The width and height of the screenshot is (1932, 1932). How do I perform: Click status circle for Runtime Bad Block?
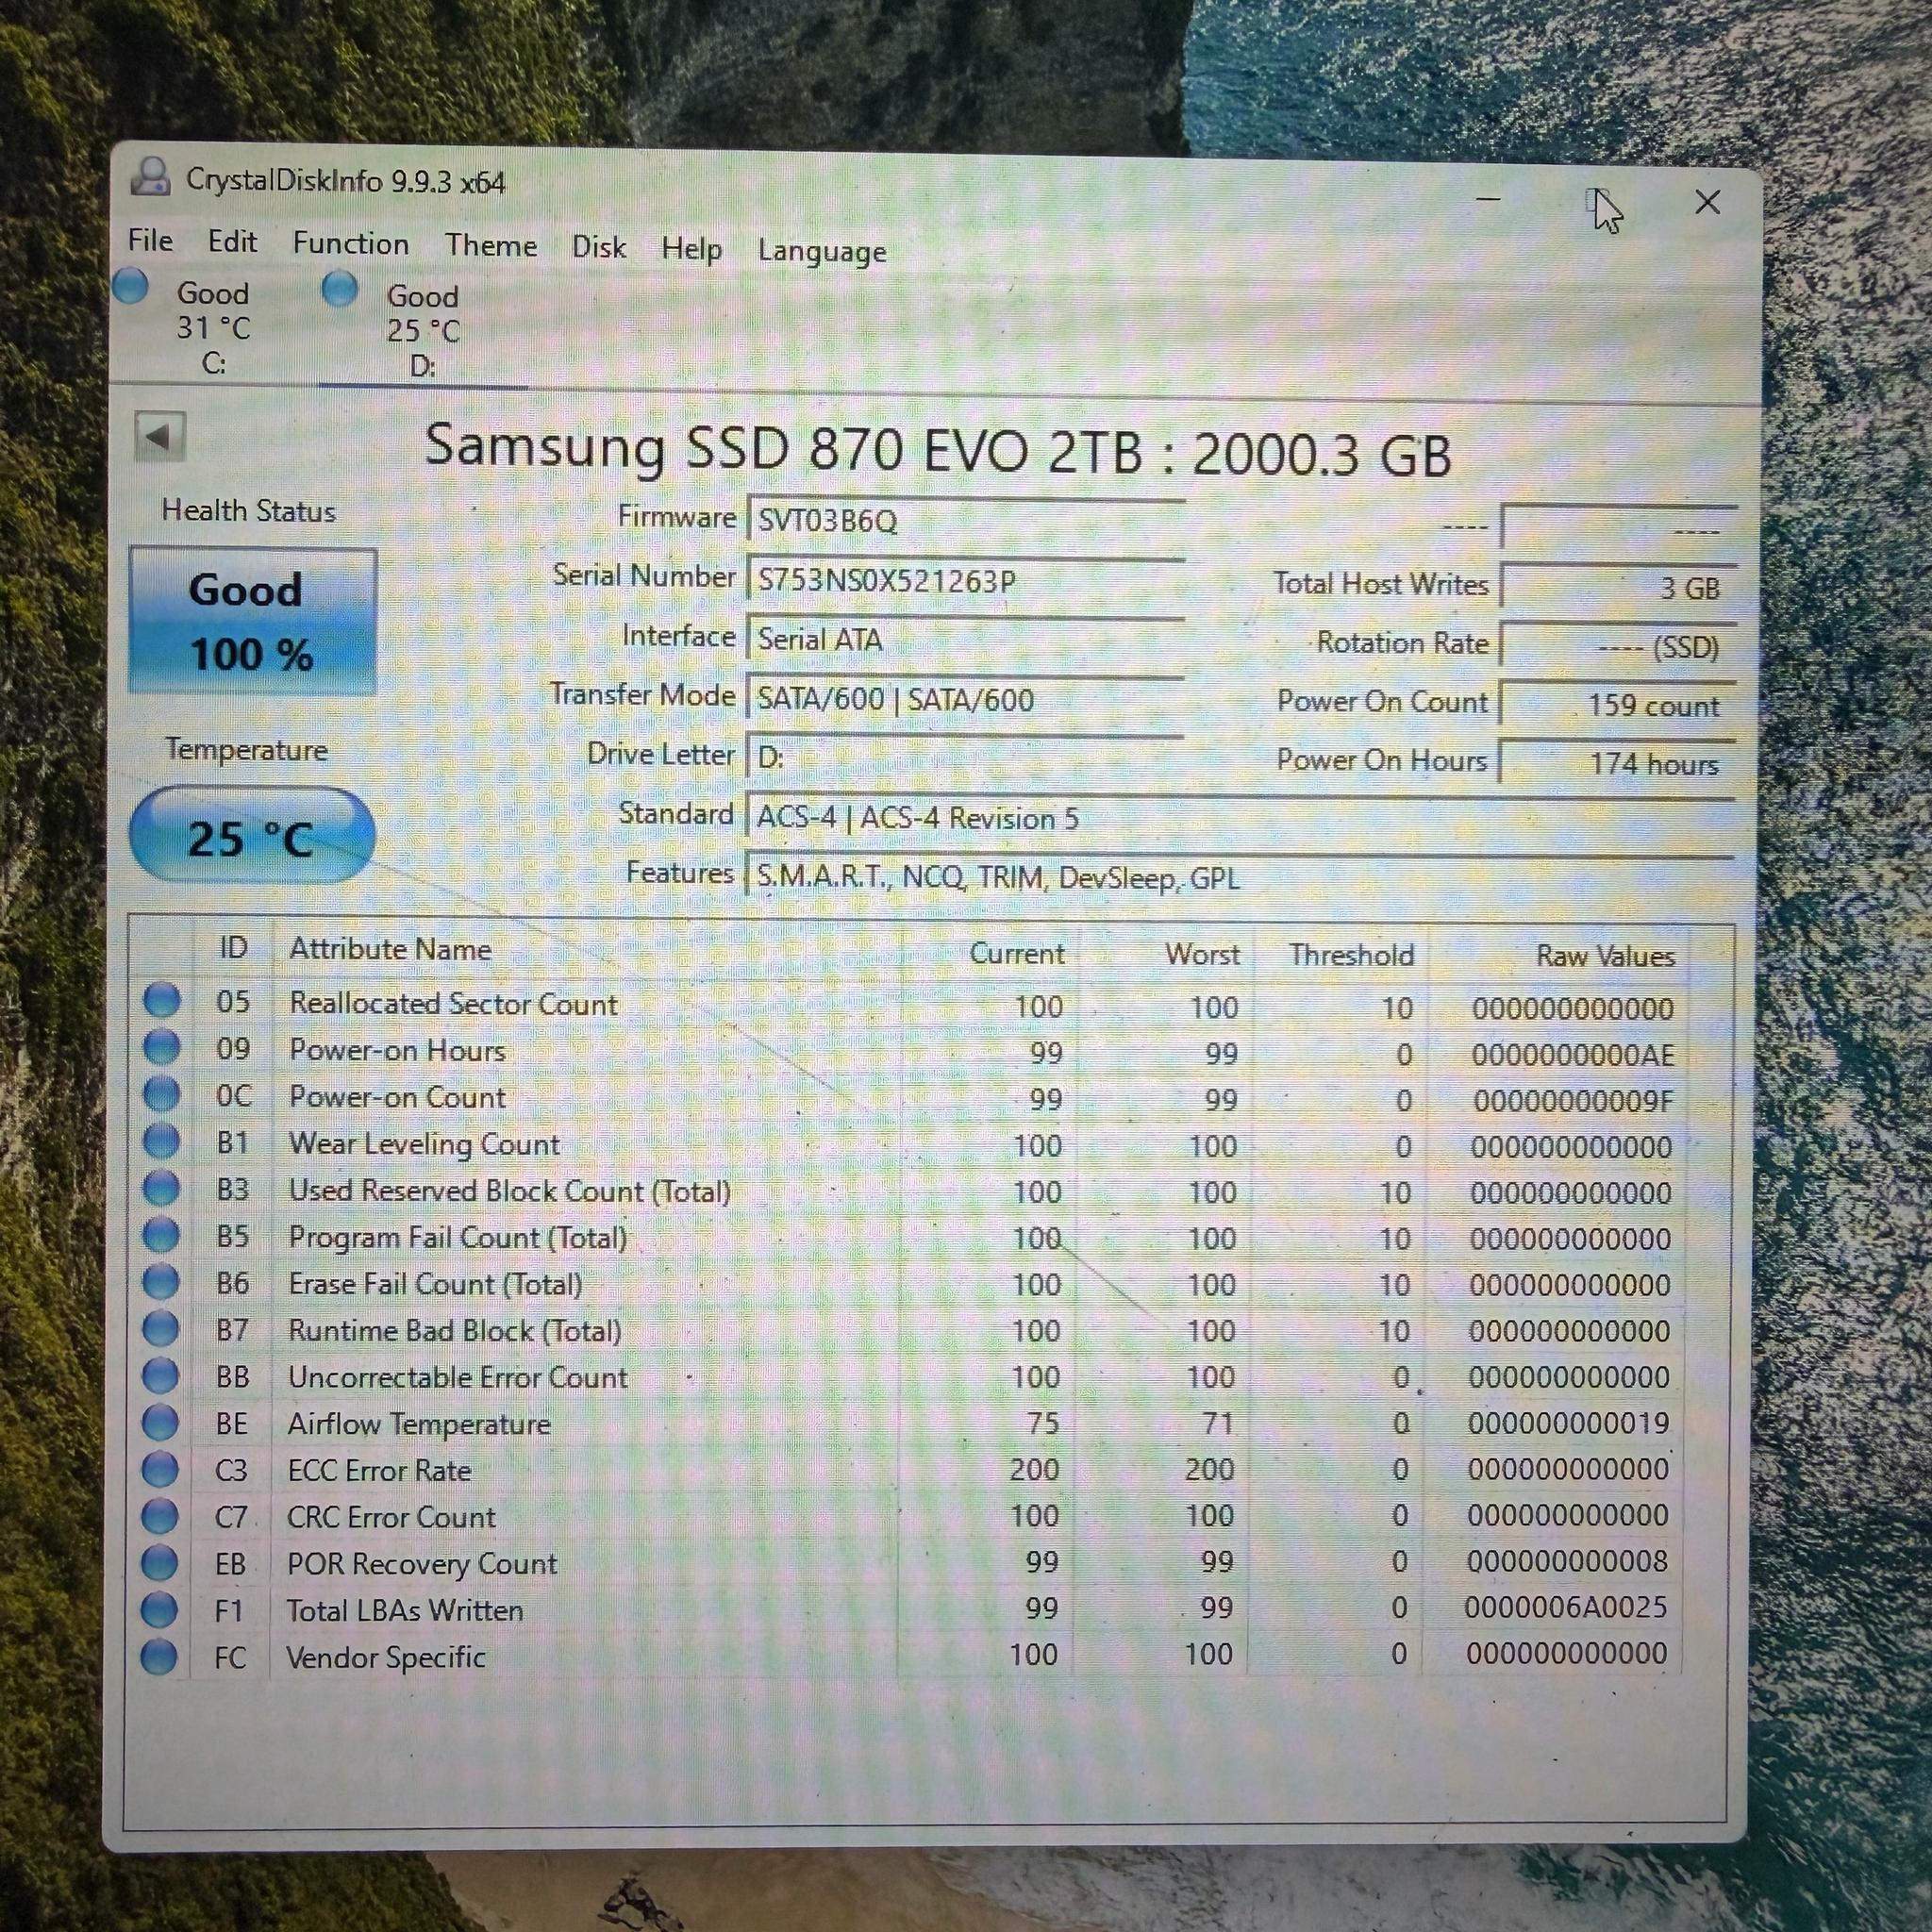click(x=161, y=1329)
